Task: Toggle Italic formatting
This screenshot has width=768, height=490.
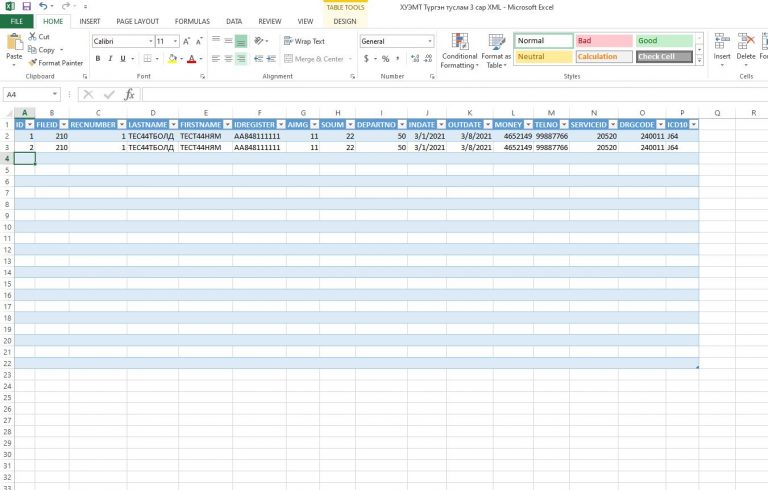Action: 110,59
